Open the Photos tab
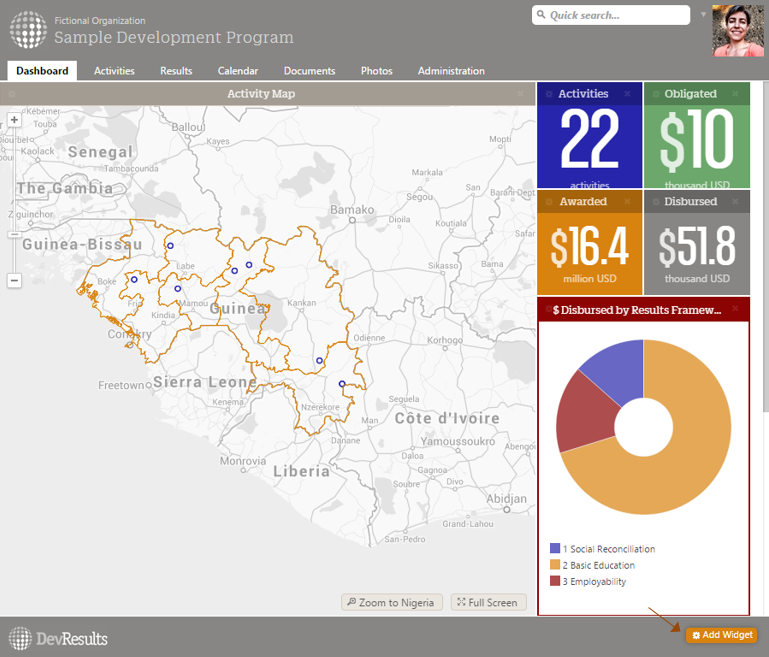This screenshot has width=769, height=657. (x=377, y=71)
